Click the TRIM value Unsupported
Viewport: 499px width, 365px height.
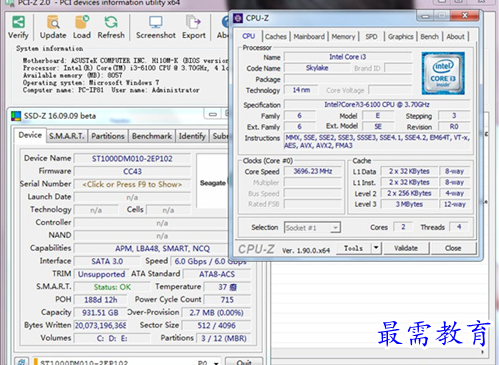point(101,274)
